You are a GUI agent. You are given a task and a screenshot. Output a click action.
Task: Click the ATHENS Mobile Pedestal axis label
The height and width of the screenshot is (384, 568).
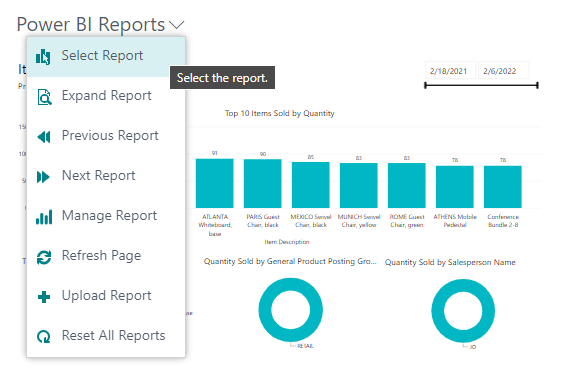(x=455, y=221)
